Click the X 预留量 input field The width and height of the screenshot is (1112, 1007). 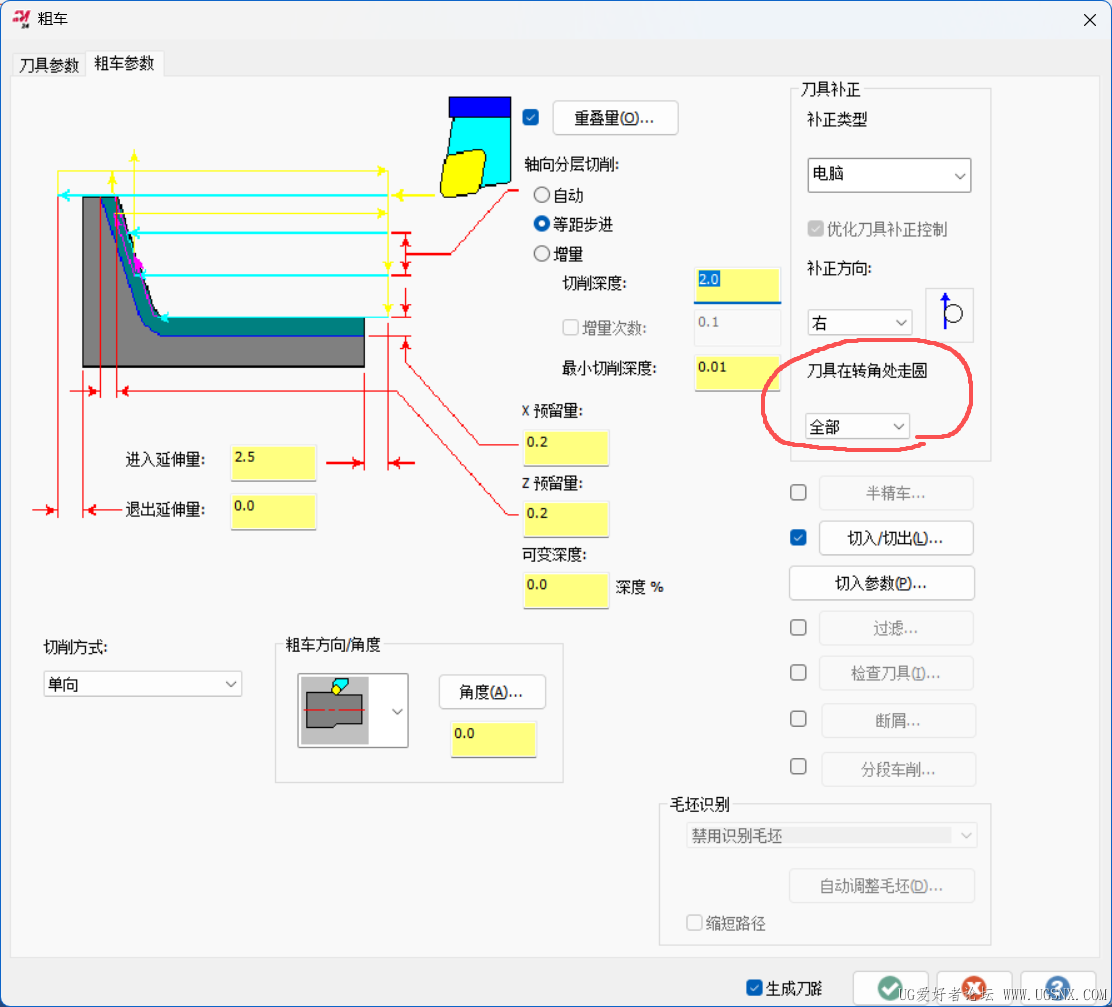coord(566,447)
